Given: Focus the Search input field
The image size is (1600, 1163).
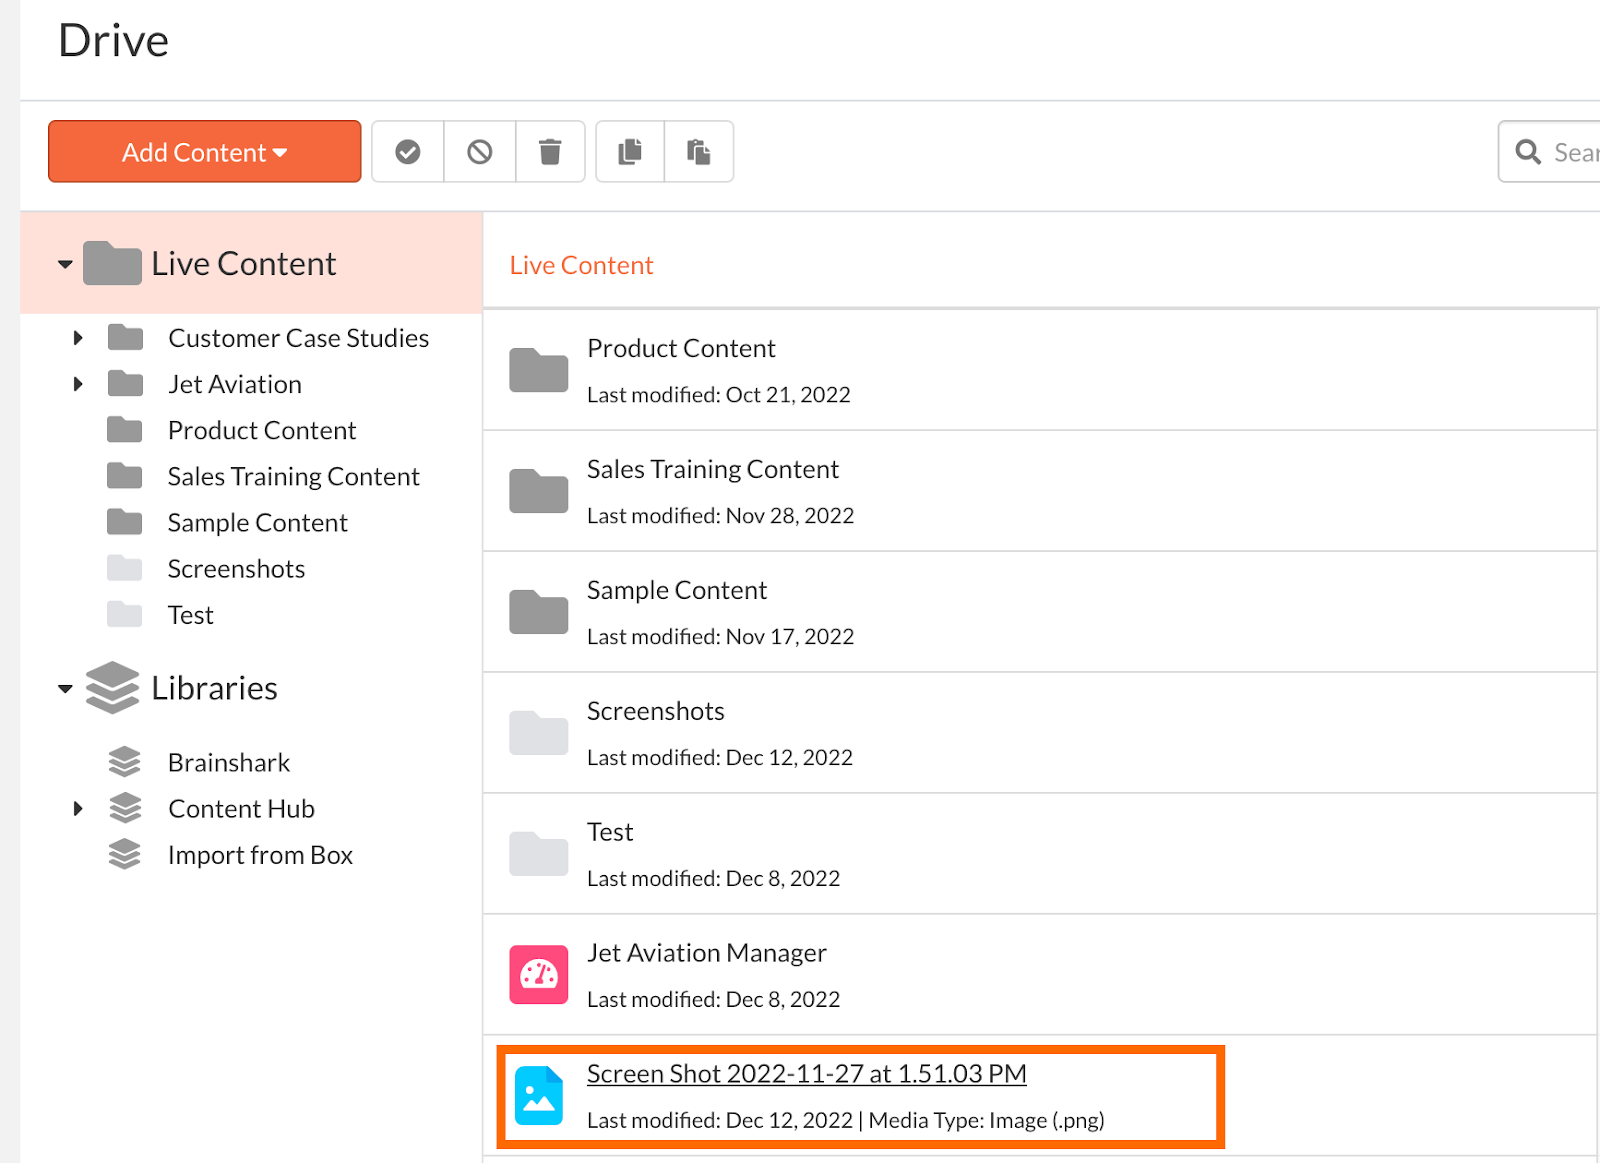Looking at the screenshot, I should pyautogui.click(x=1550, y=152).
